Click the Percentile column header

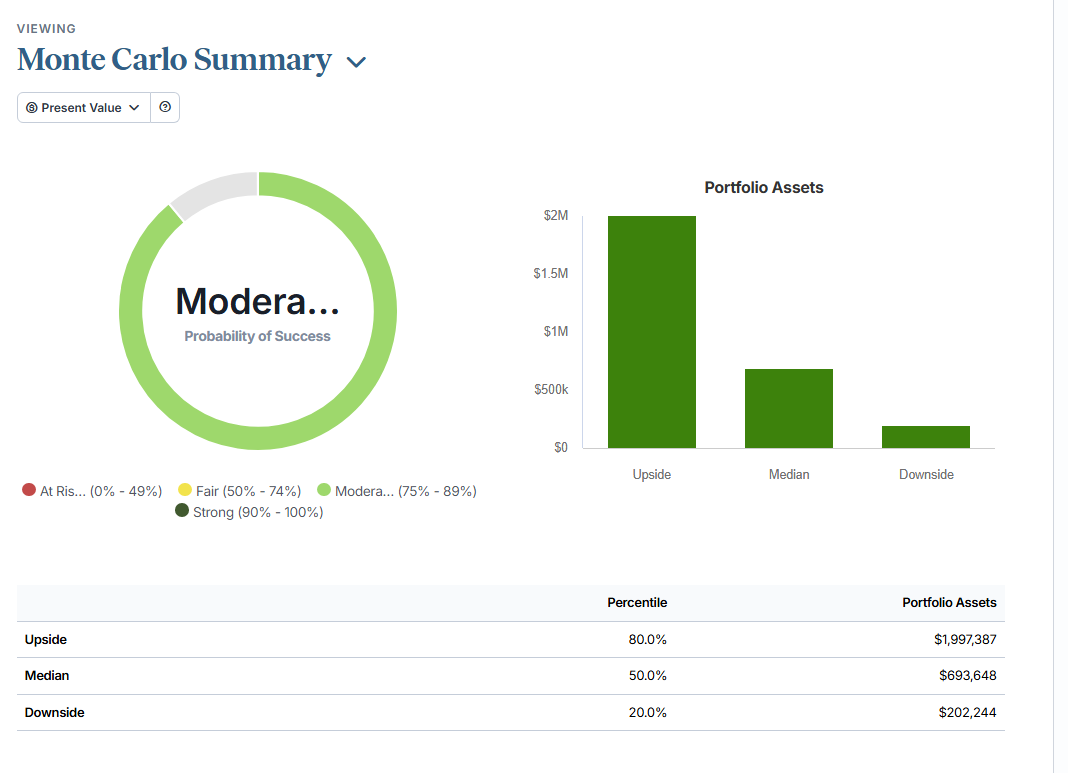(637, 603)
